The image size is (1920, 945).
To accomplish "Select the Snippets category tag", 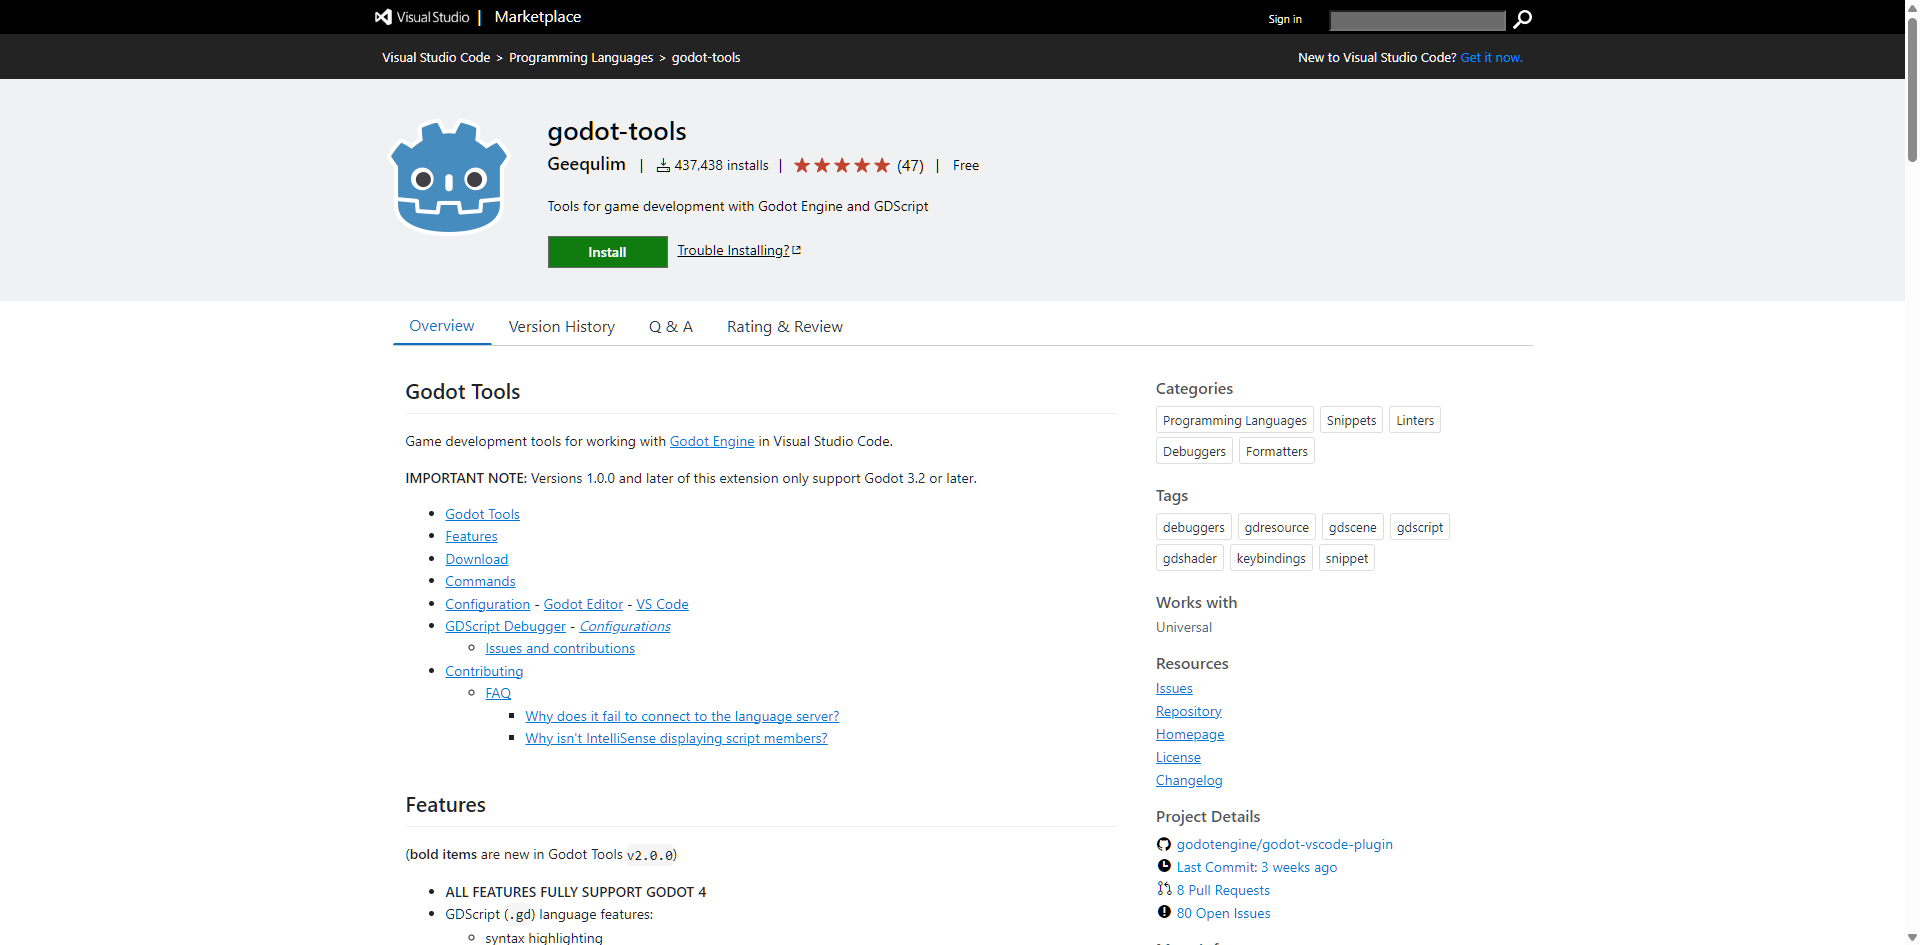I will coord(1351,420).
